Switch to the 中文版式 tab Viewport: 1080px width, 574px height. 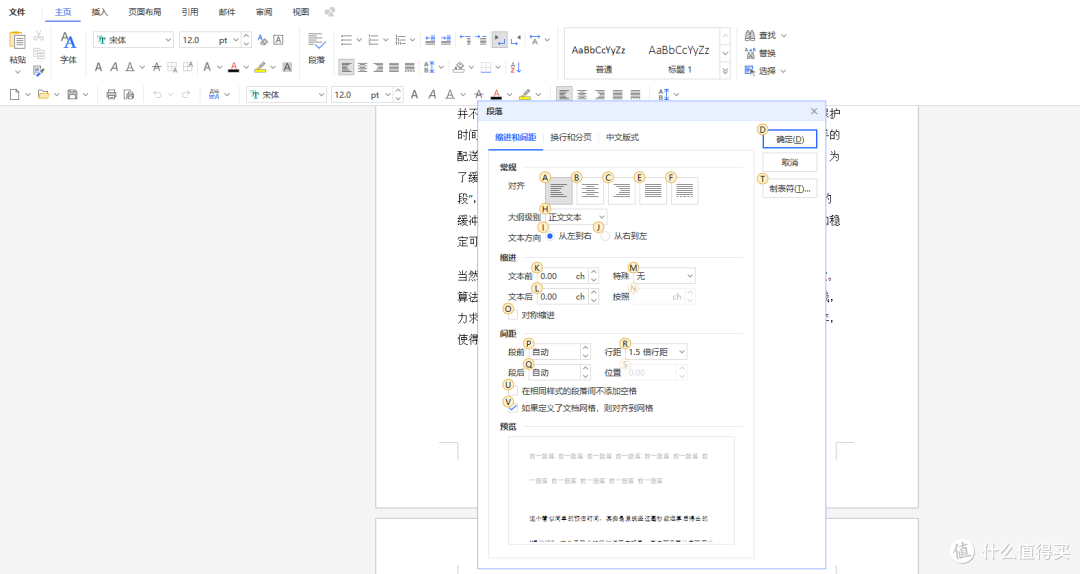pos(622,137)
